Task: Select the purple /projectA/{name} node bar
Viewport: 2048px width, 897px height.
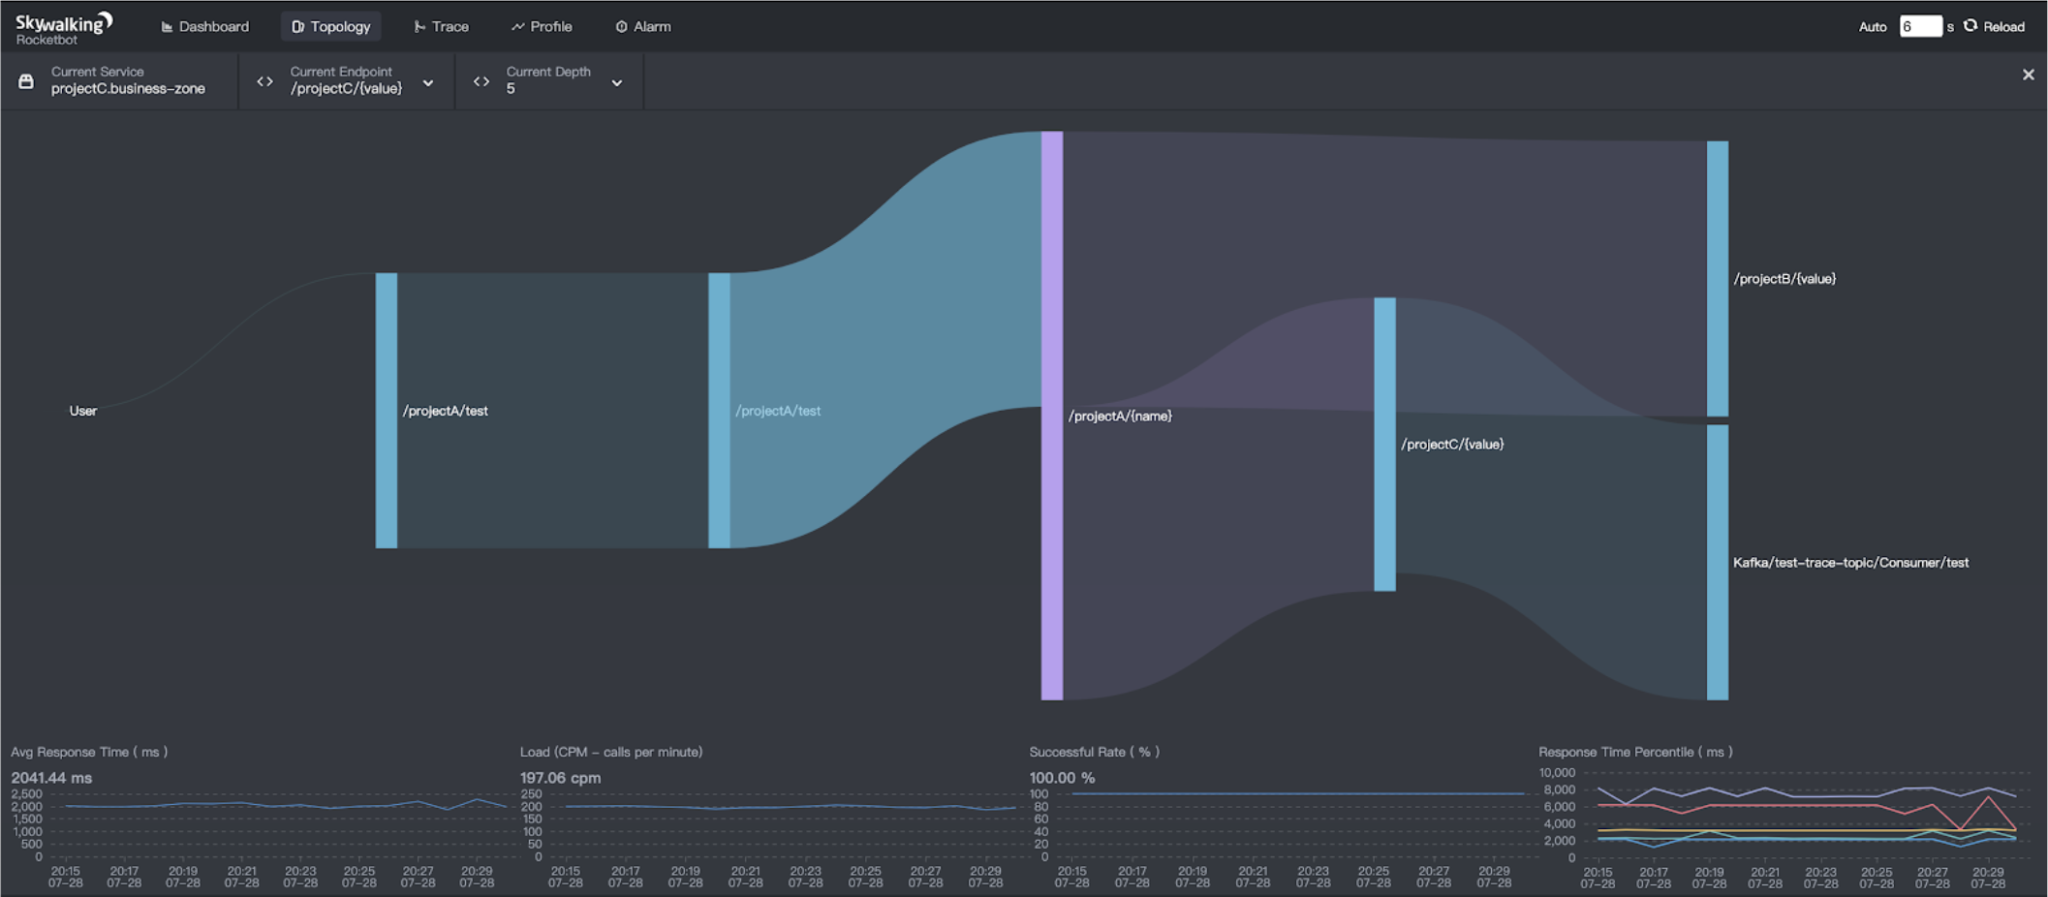Action: pyautogui.click(x=1052, y=415)
